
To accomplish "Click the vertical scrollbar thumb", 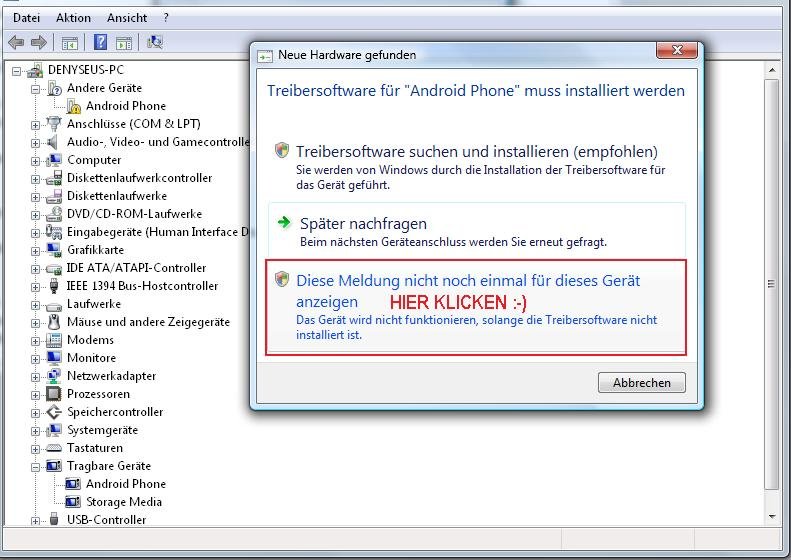I will tap(772, 284).
